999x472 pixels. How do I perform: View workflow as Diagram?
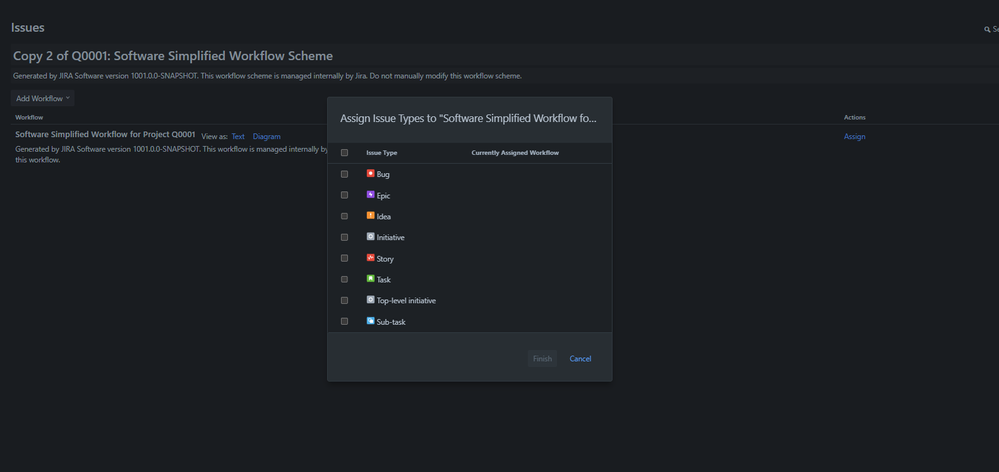pyautogui.click(x=266, y=136)
